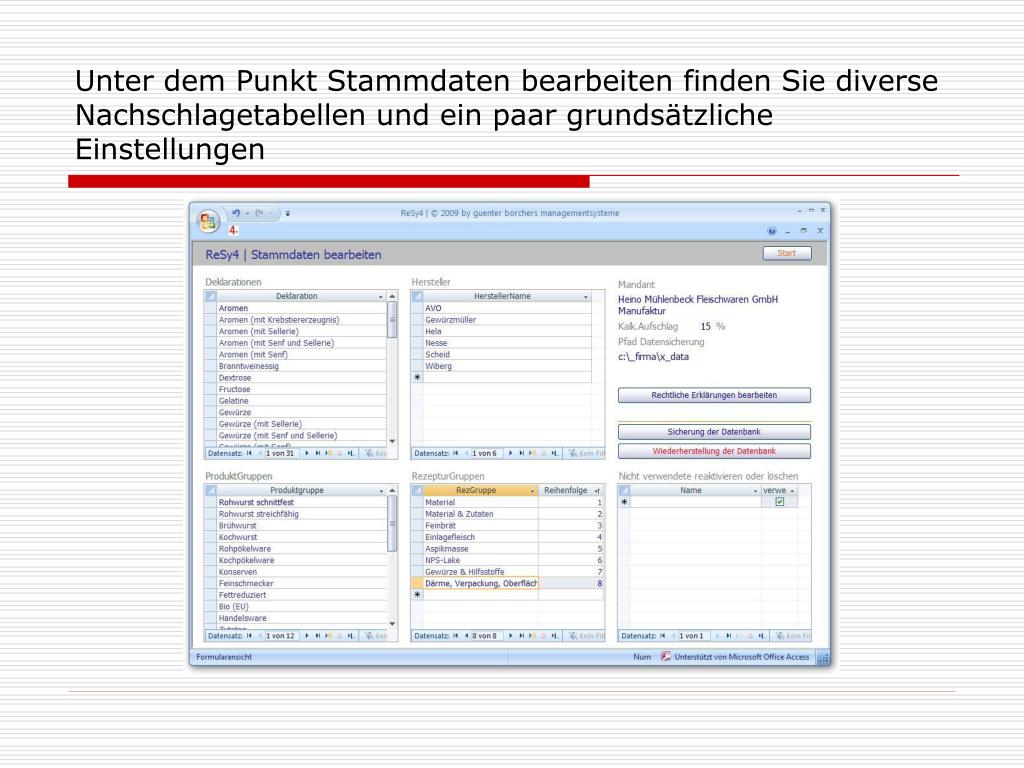Select the Feinschmecker product group row
The width and height of the screenshot is (1024, 768).
tap(302, 584)
